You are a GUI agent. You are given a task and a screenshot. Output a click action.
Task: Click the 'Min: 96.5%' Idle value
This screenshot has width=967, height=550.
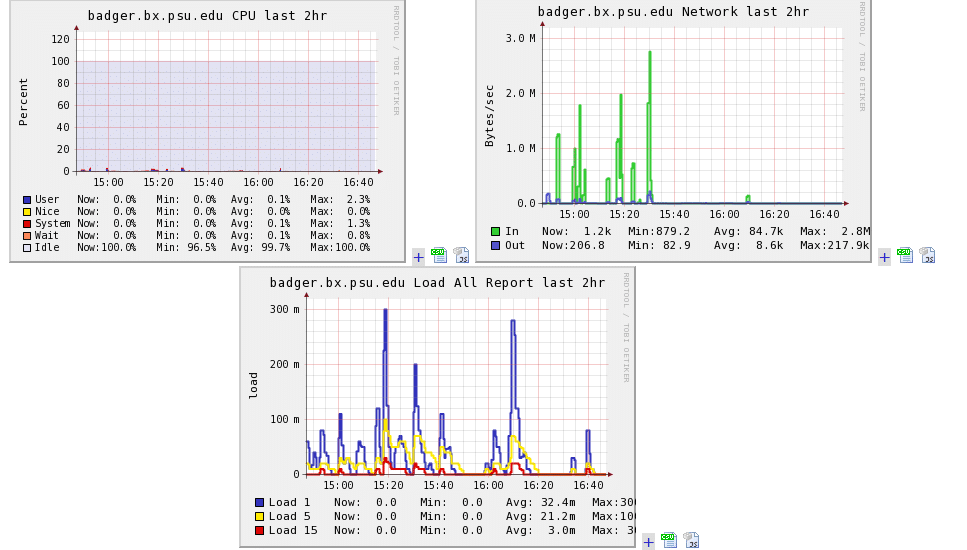(x=186, y=248)
